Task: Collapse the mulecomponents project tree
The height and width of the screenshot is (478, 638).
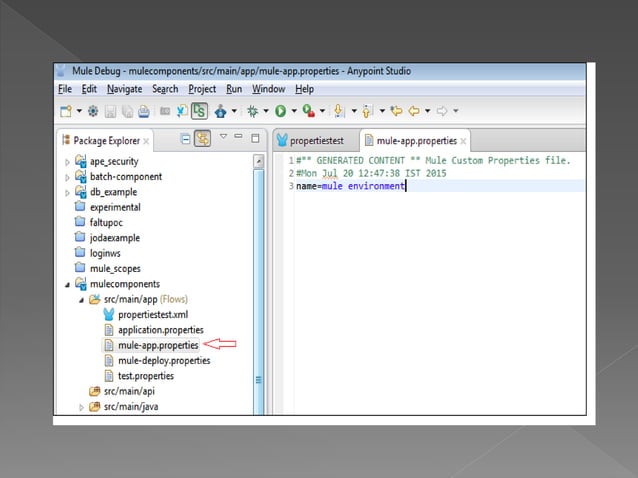Action: (x=68, y=284)
